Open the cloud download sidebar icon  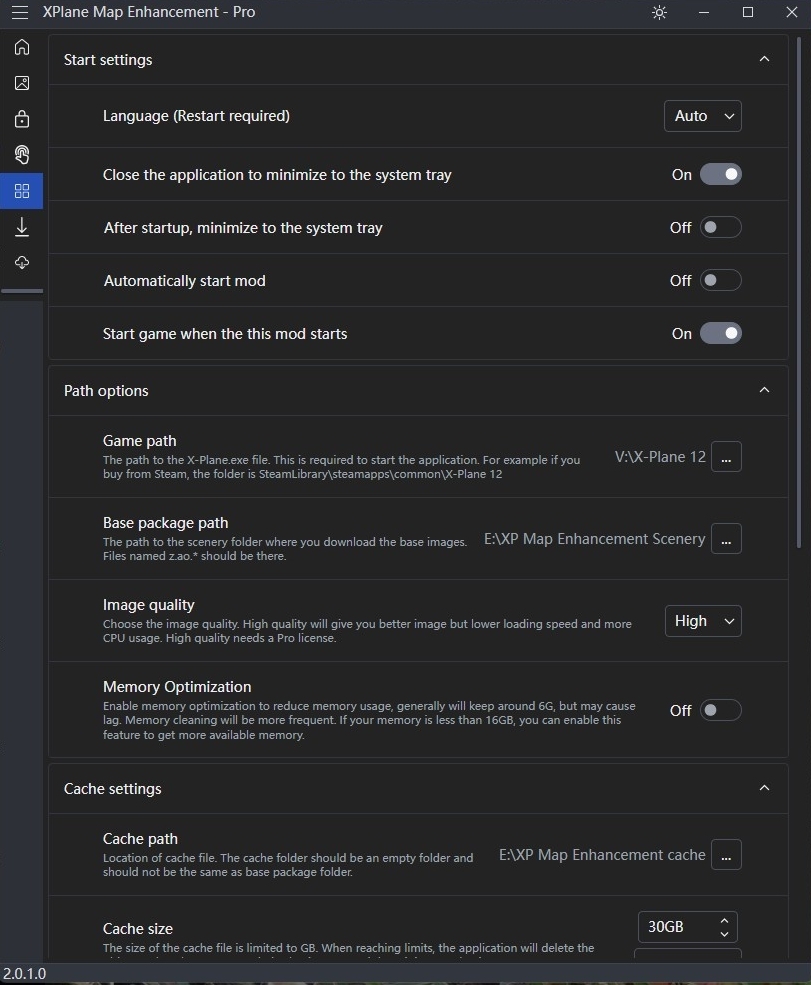pos(22,262)
